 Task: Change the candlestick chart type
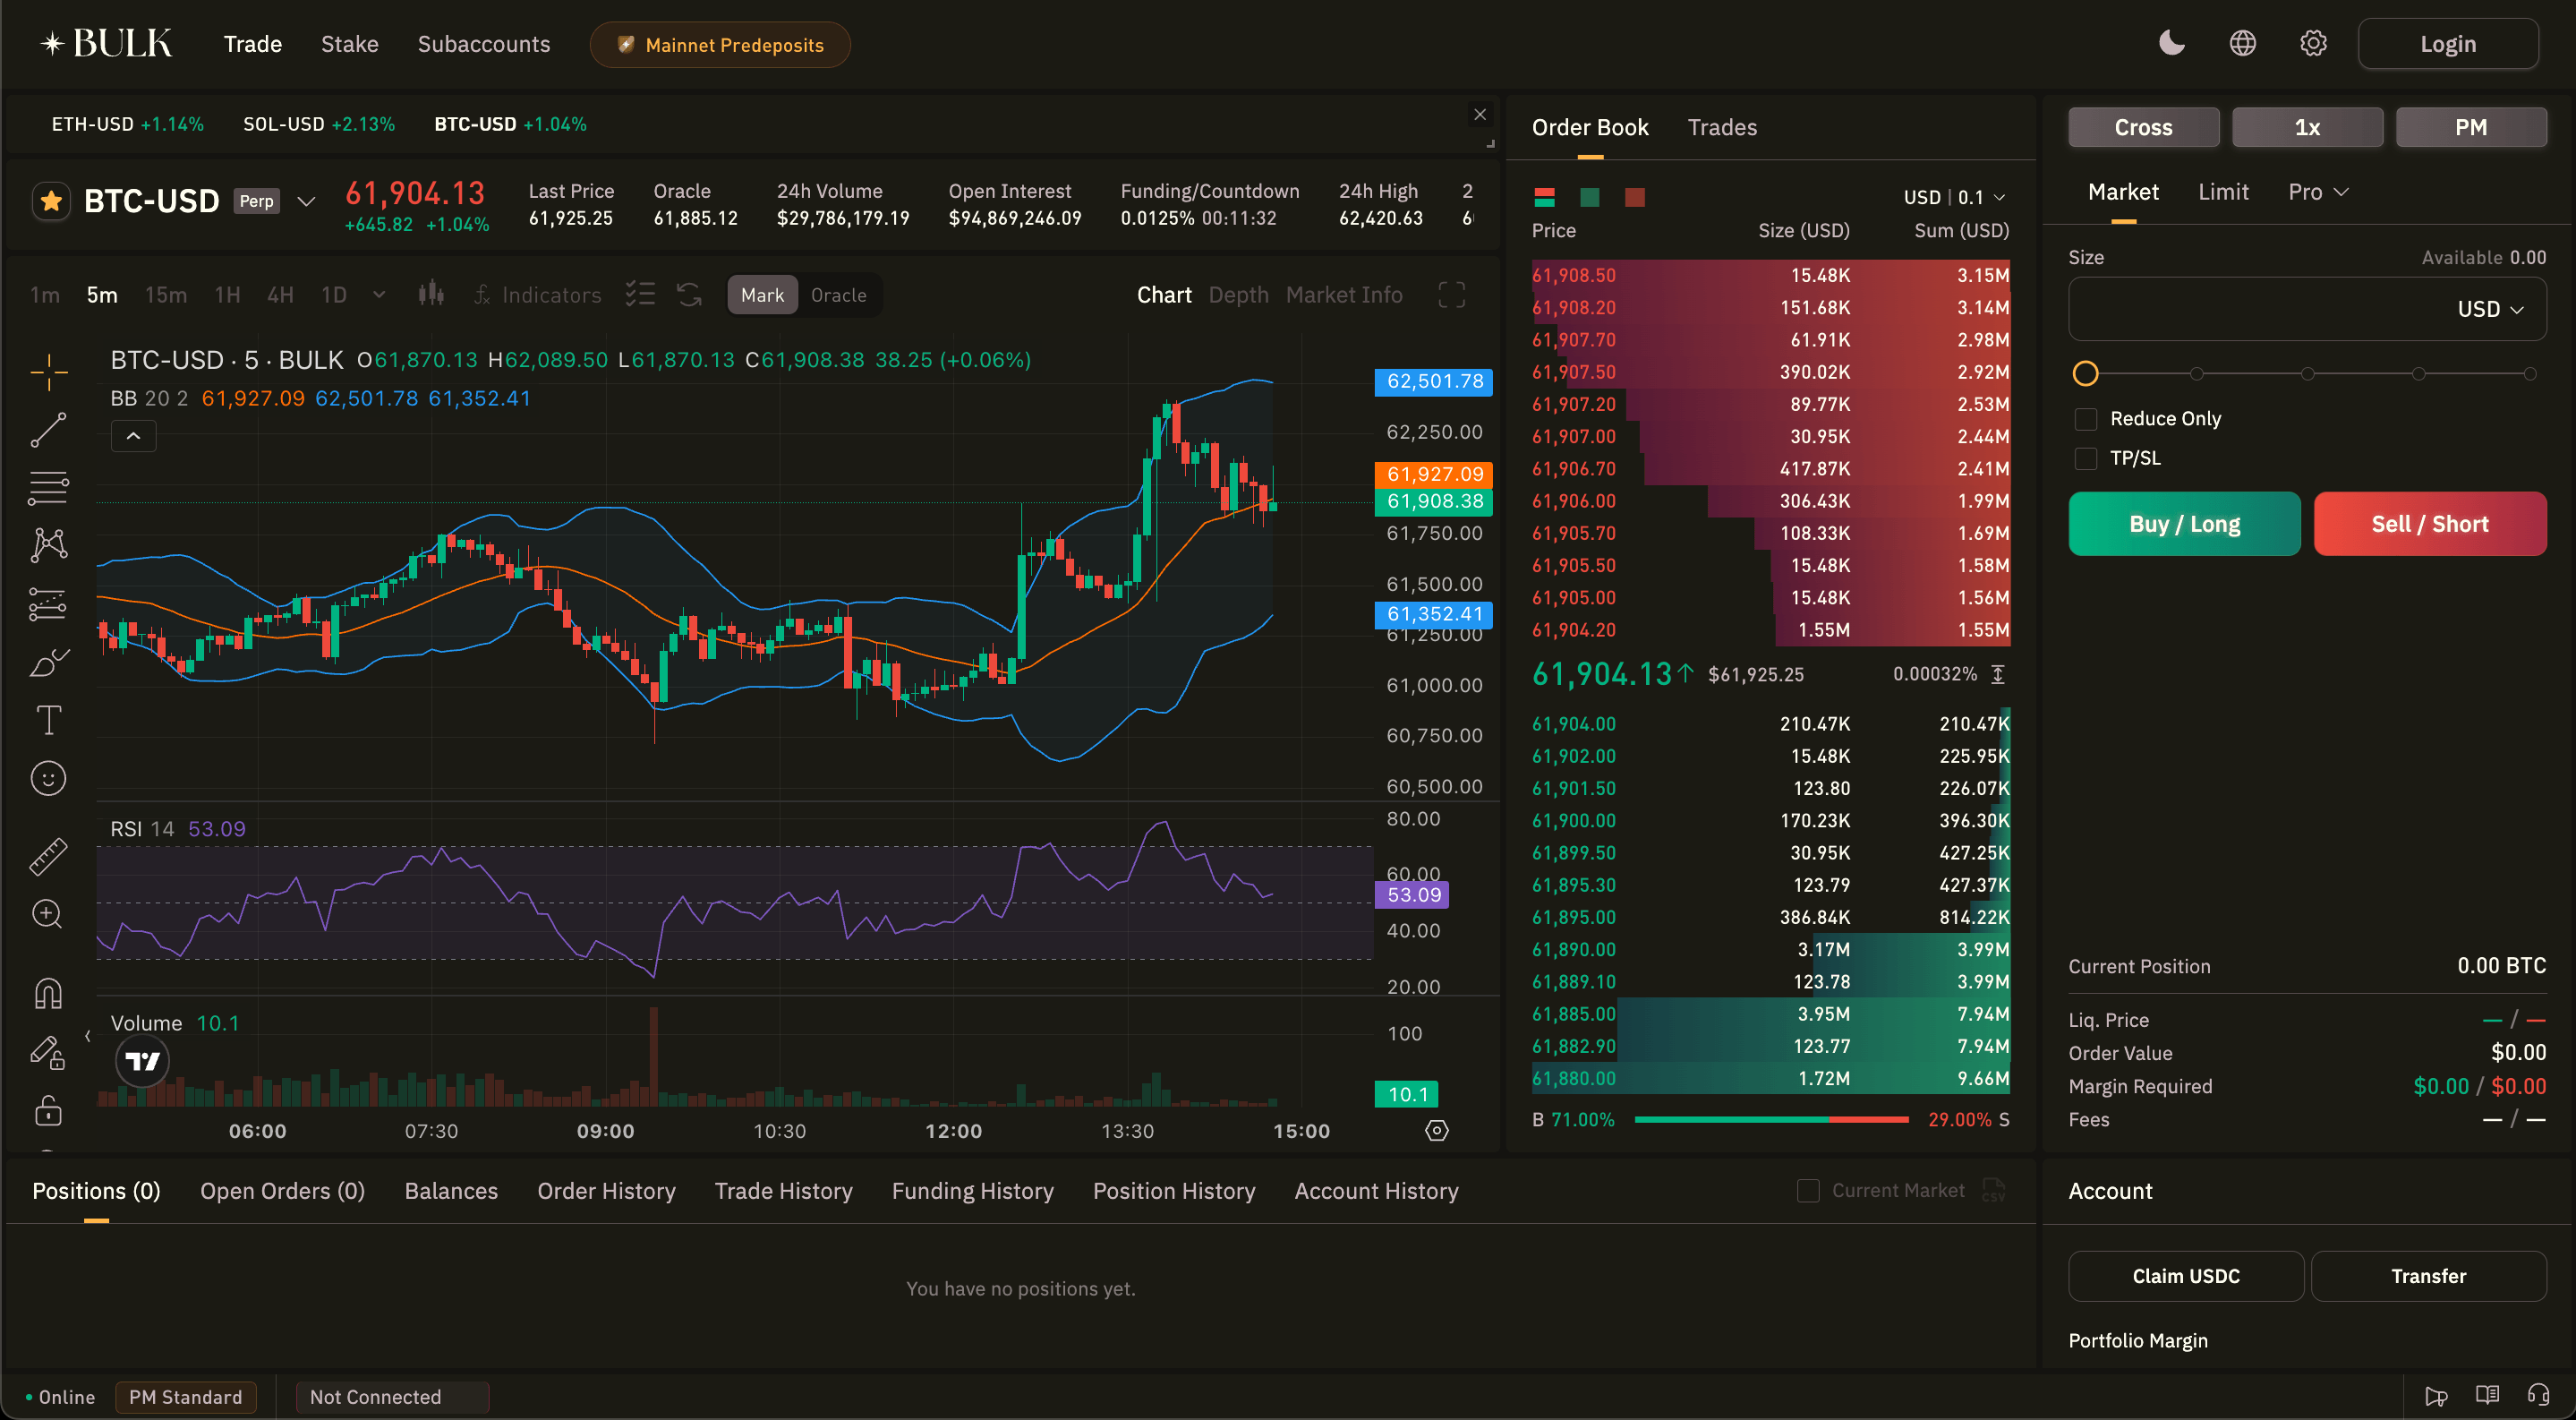(x=431, y=294)
